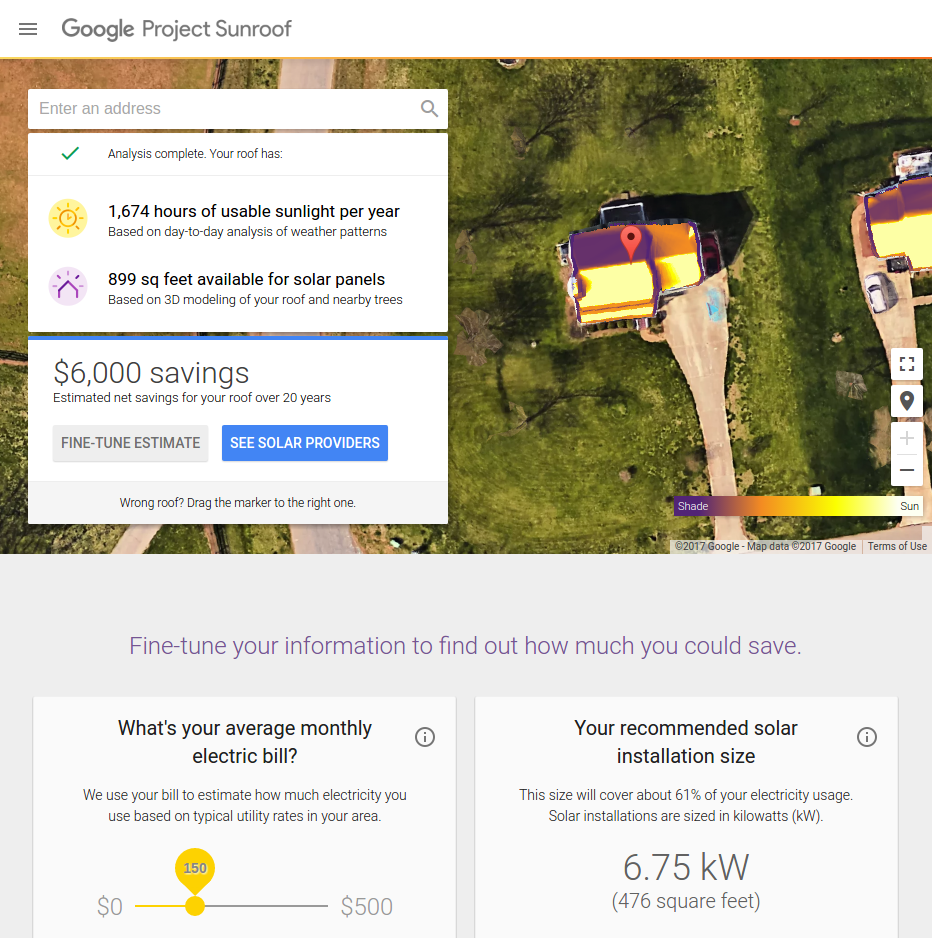932x938 pixels.
Task: Click the search magnifier icon
Action: (429, 108)
